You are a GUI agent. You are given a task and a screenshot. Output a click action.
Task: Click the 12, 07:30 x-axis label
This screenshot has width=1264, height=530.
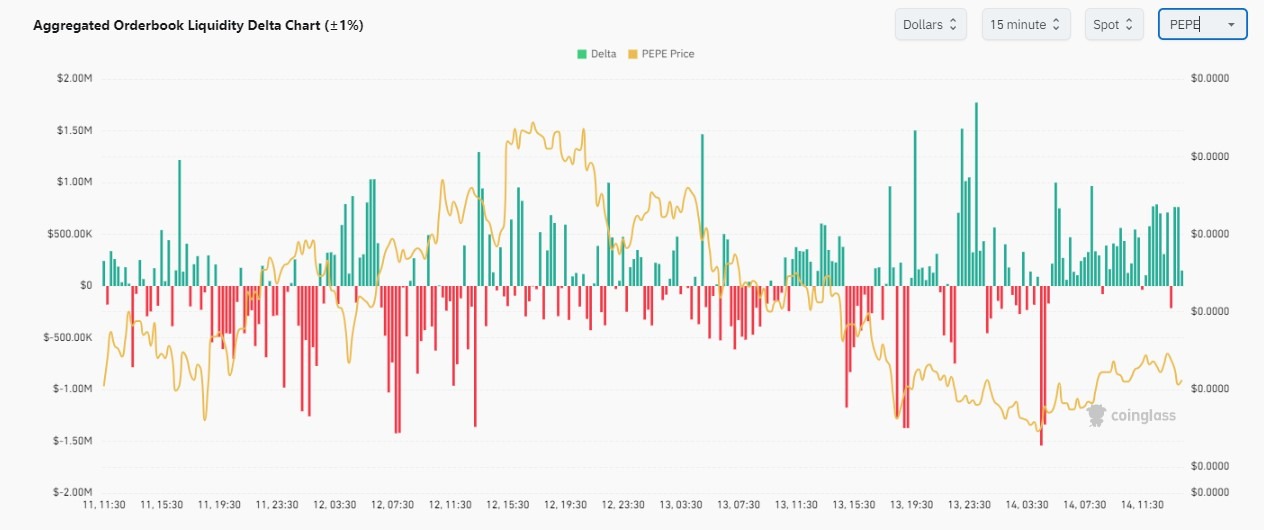394,506
